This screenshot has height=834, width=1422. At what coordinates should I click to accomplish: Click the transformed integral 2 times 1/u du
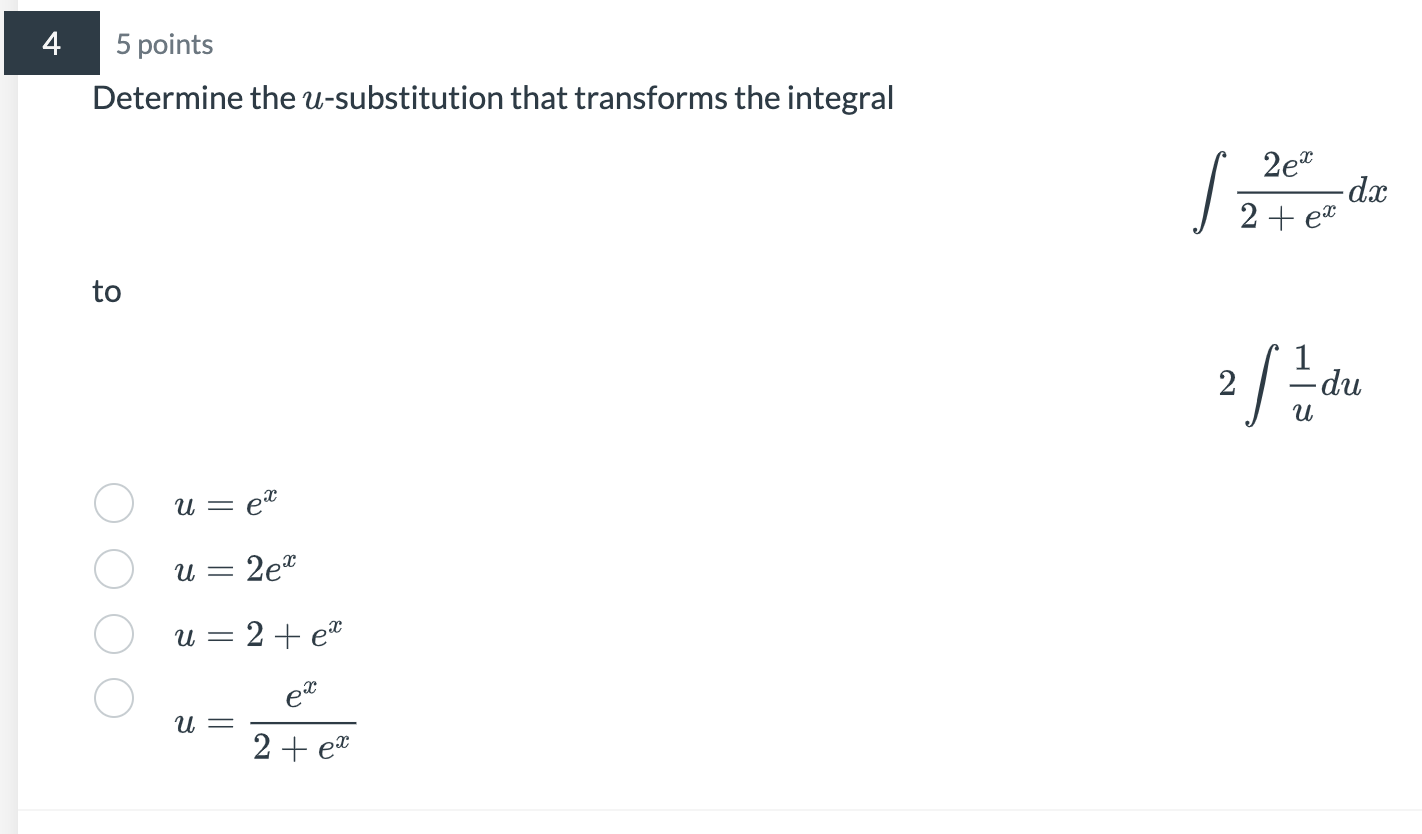click(1292, 382)
